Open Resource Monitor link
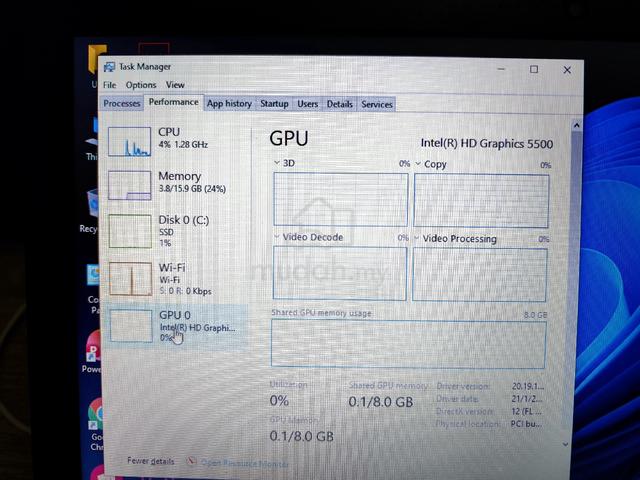Image resolution: width=640 pixels, height=480 pixels. pos(244,463)
